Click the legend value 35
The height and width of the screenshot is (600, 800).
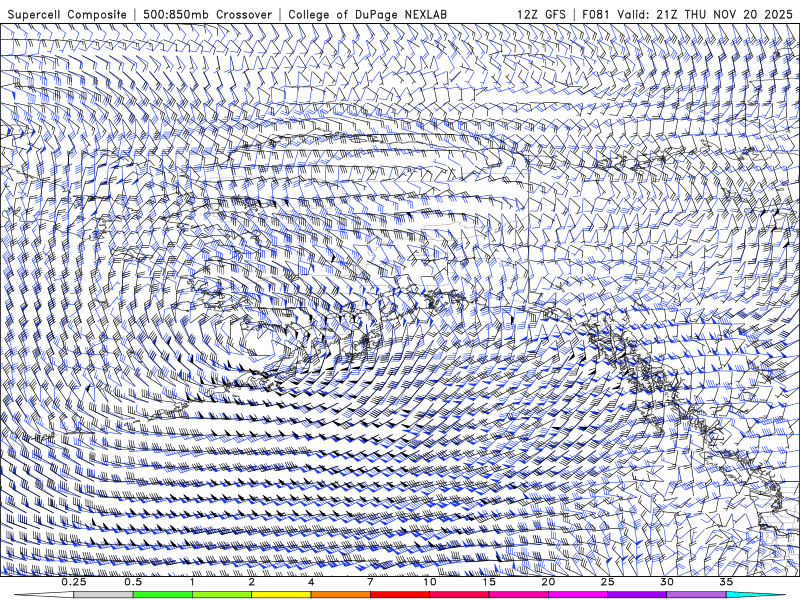point(726,582)
